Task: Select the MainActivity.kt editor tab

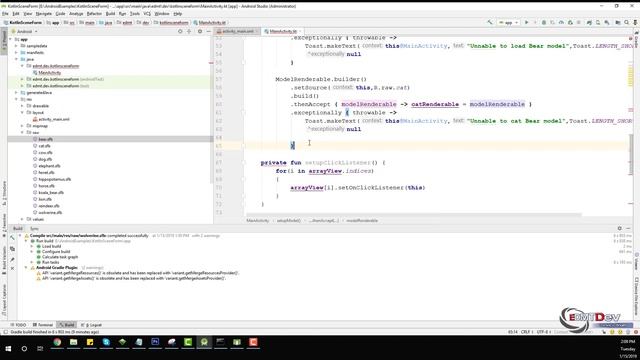Action: pyautogui.click(x=282, y=31)
